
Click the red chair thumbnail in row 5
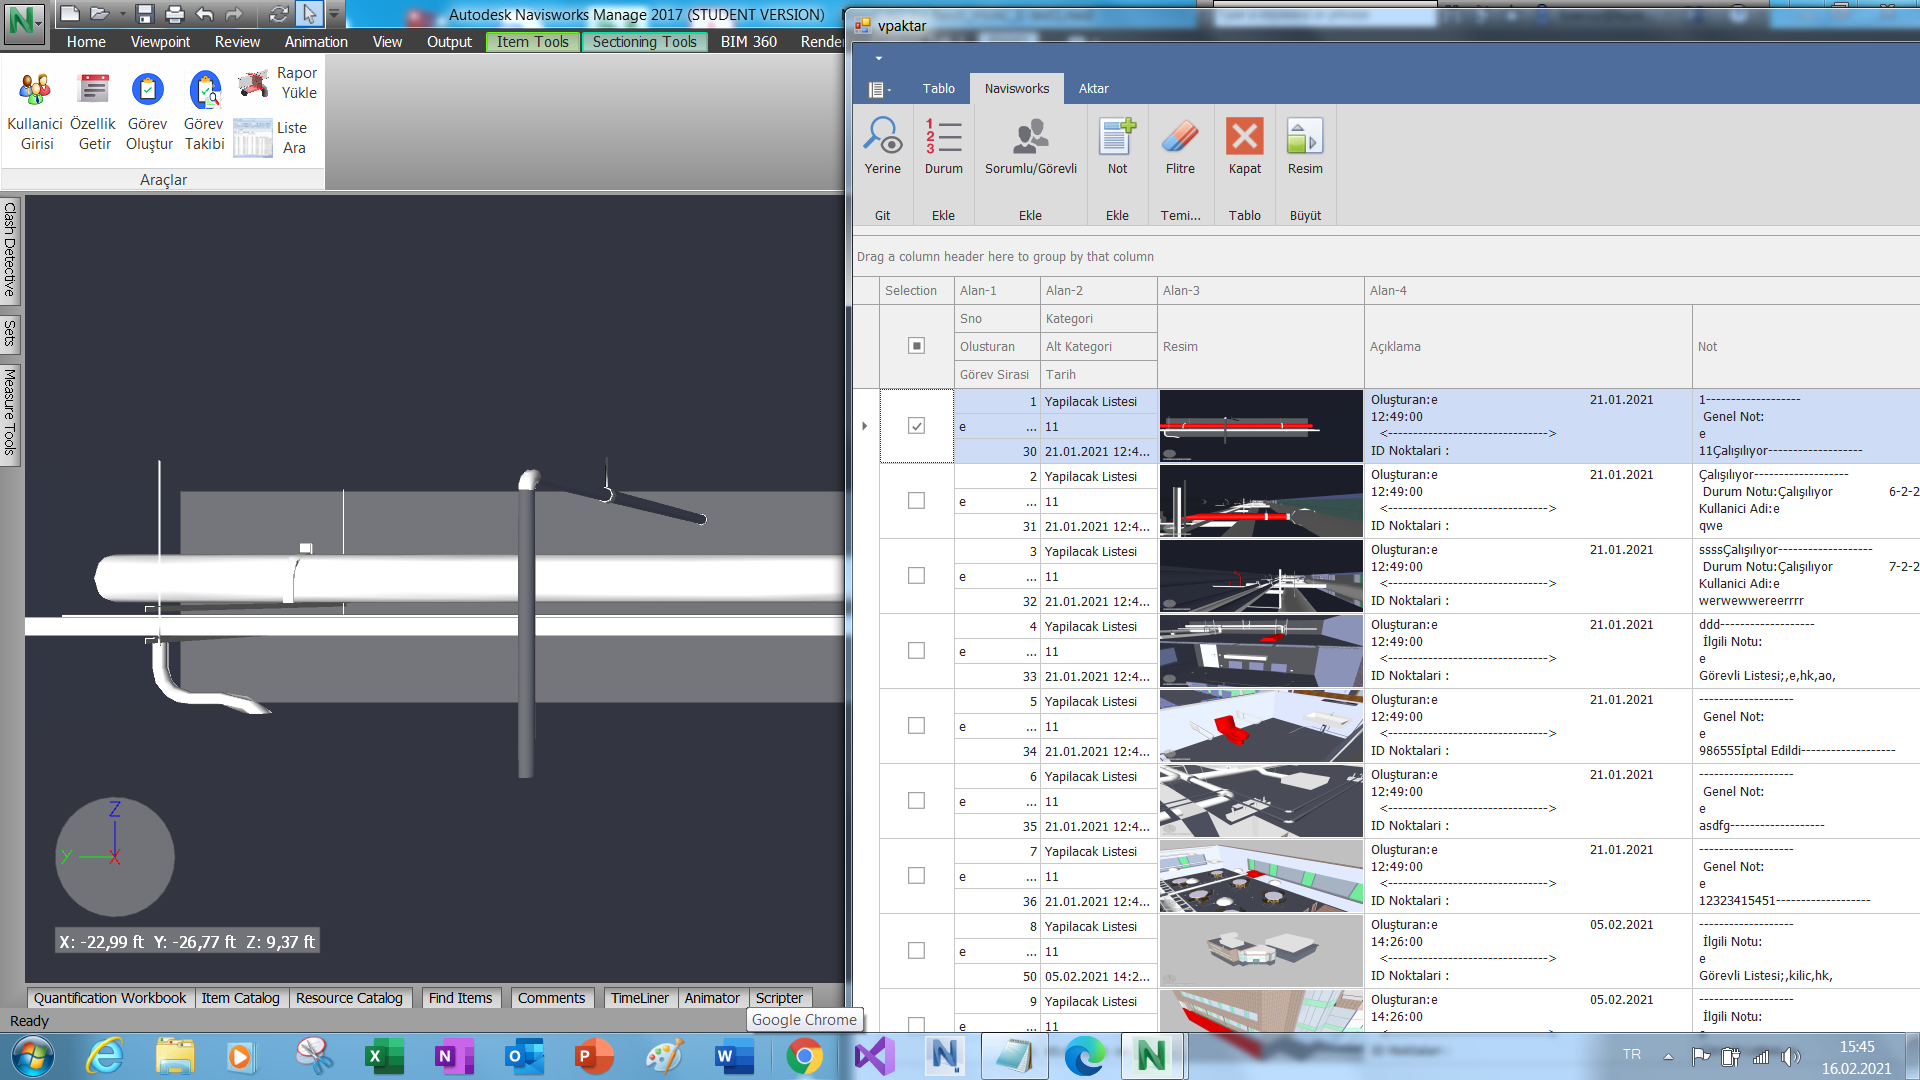tap(1261, 726)
